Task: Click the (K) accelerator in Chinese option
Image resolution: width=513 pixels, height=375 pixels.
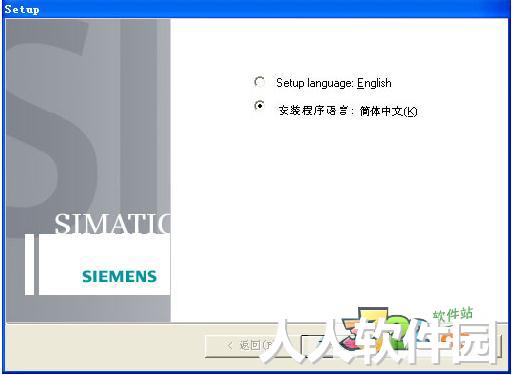Action: coord(410,111)
